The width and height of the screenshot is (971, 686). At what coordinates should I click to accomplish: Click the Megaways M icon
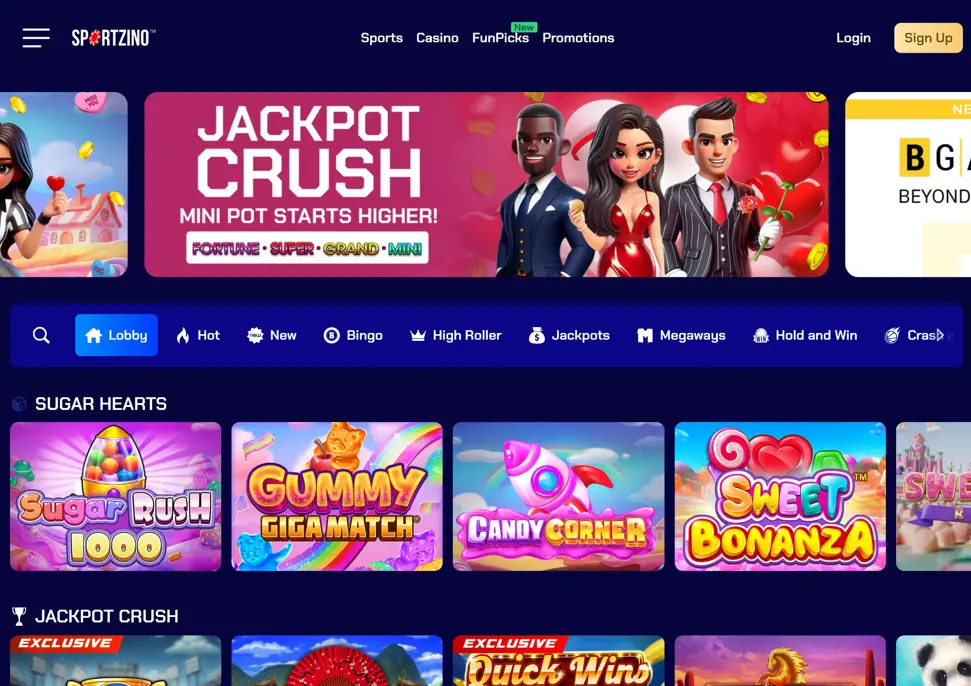point(645,335)
